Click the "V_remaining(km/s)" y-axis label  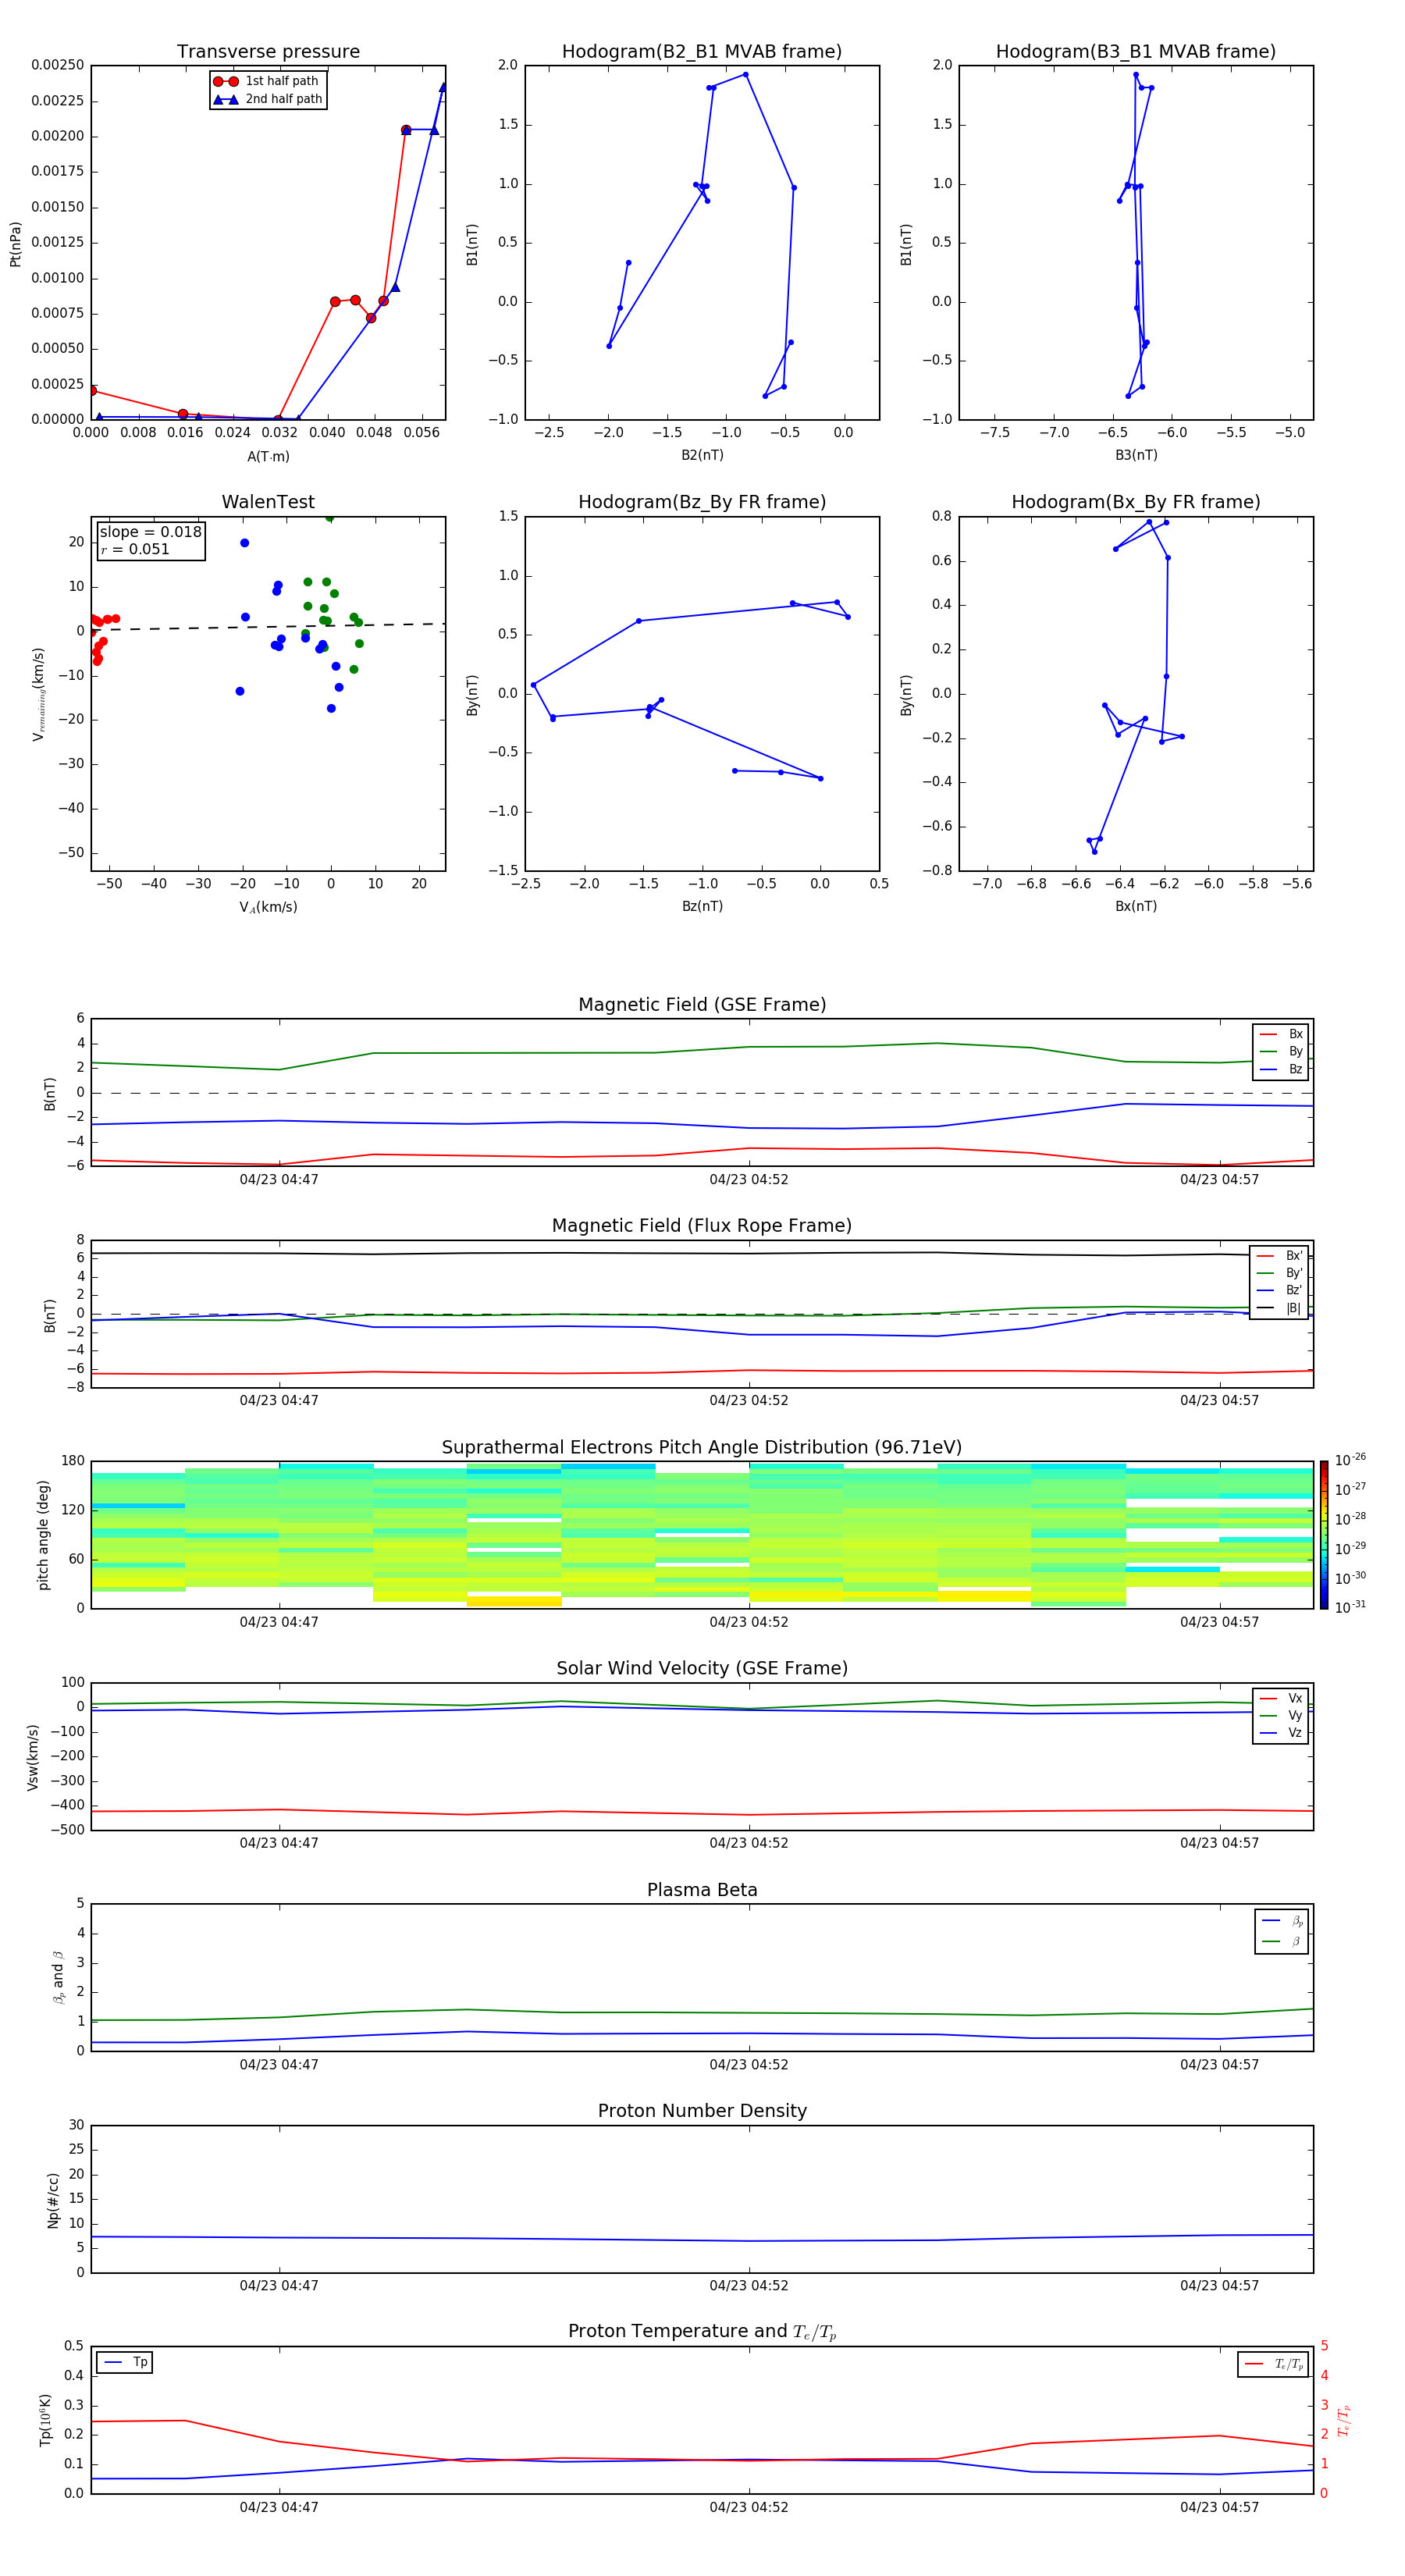click(x=38, y=694)
